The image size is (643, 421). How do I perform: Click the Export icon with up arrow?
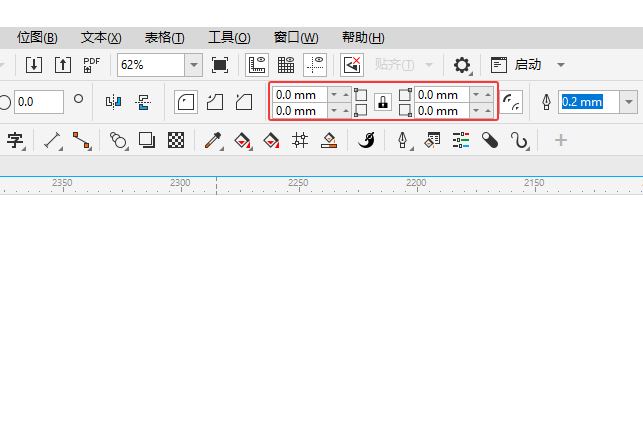coord(63,65)
